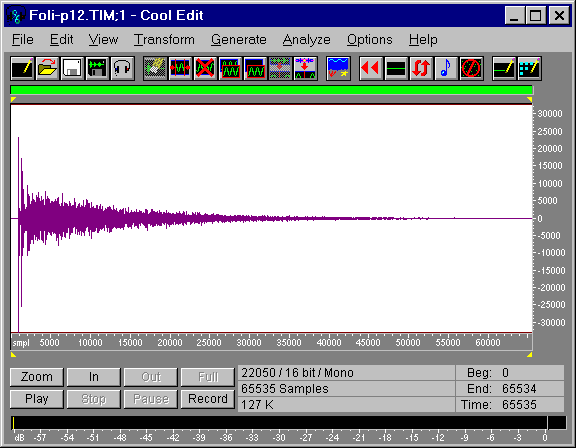Screen dimensions: 576x448
Task: Click the Record button
Action: click(x=208, y=399)
